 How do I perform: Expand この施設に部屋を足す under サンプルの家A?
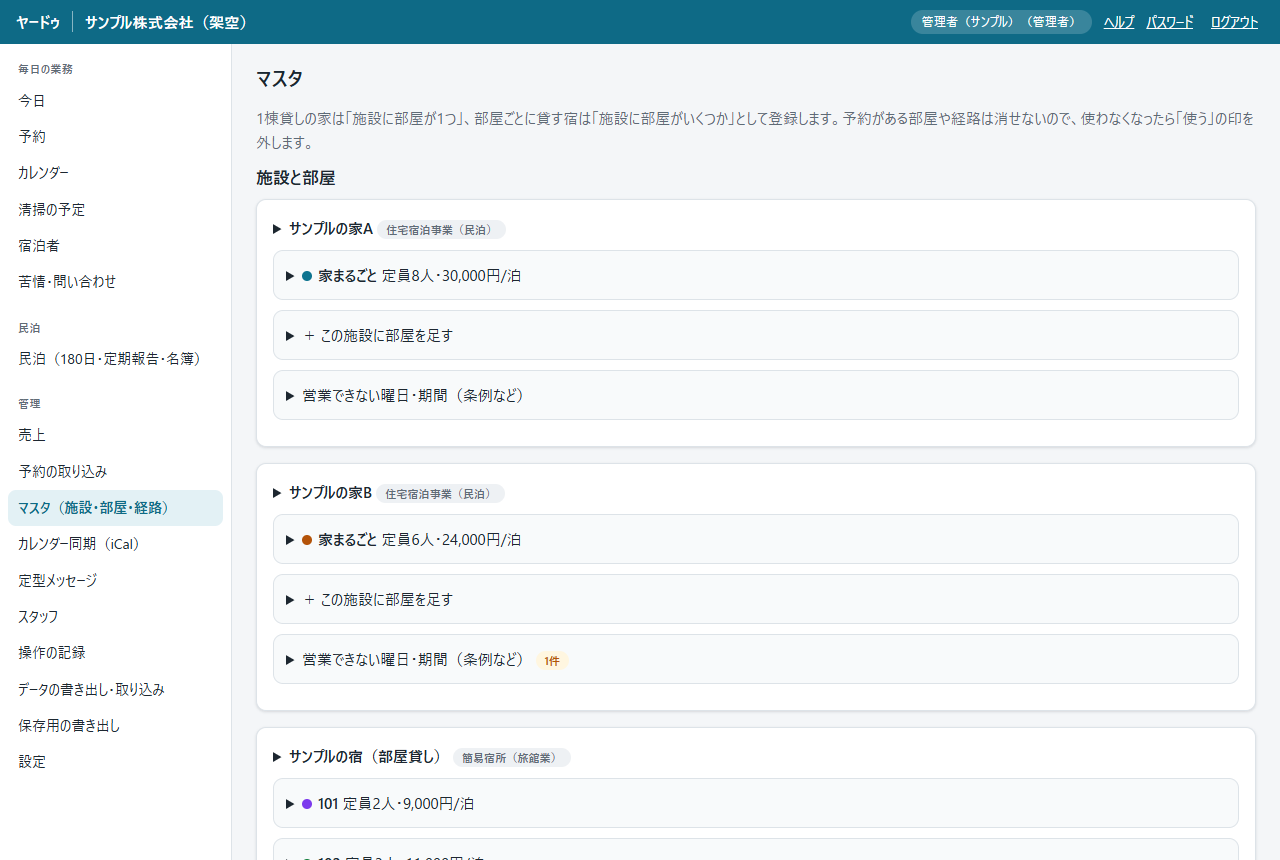(756, 335)
